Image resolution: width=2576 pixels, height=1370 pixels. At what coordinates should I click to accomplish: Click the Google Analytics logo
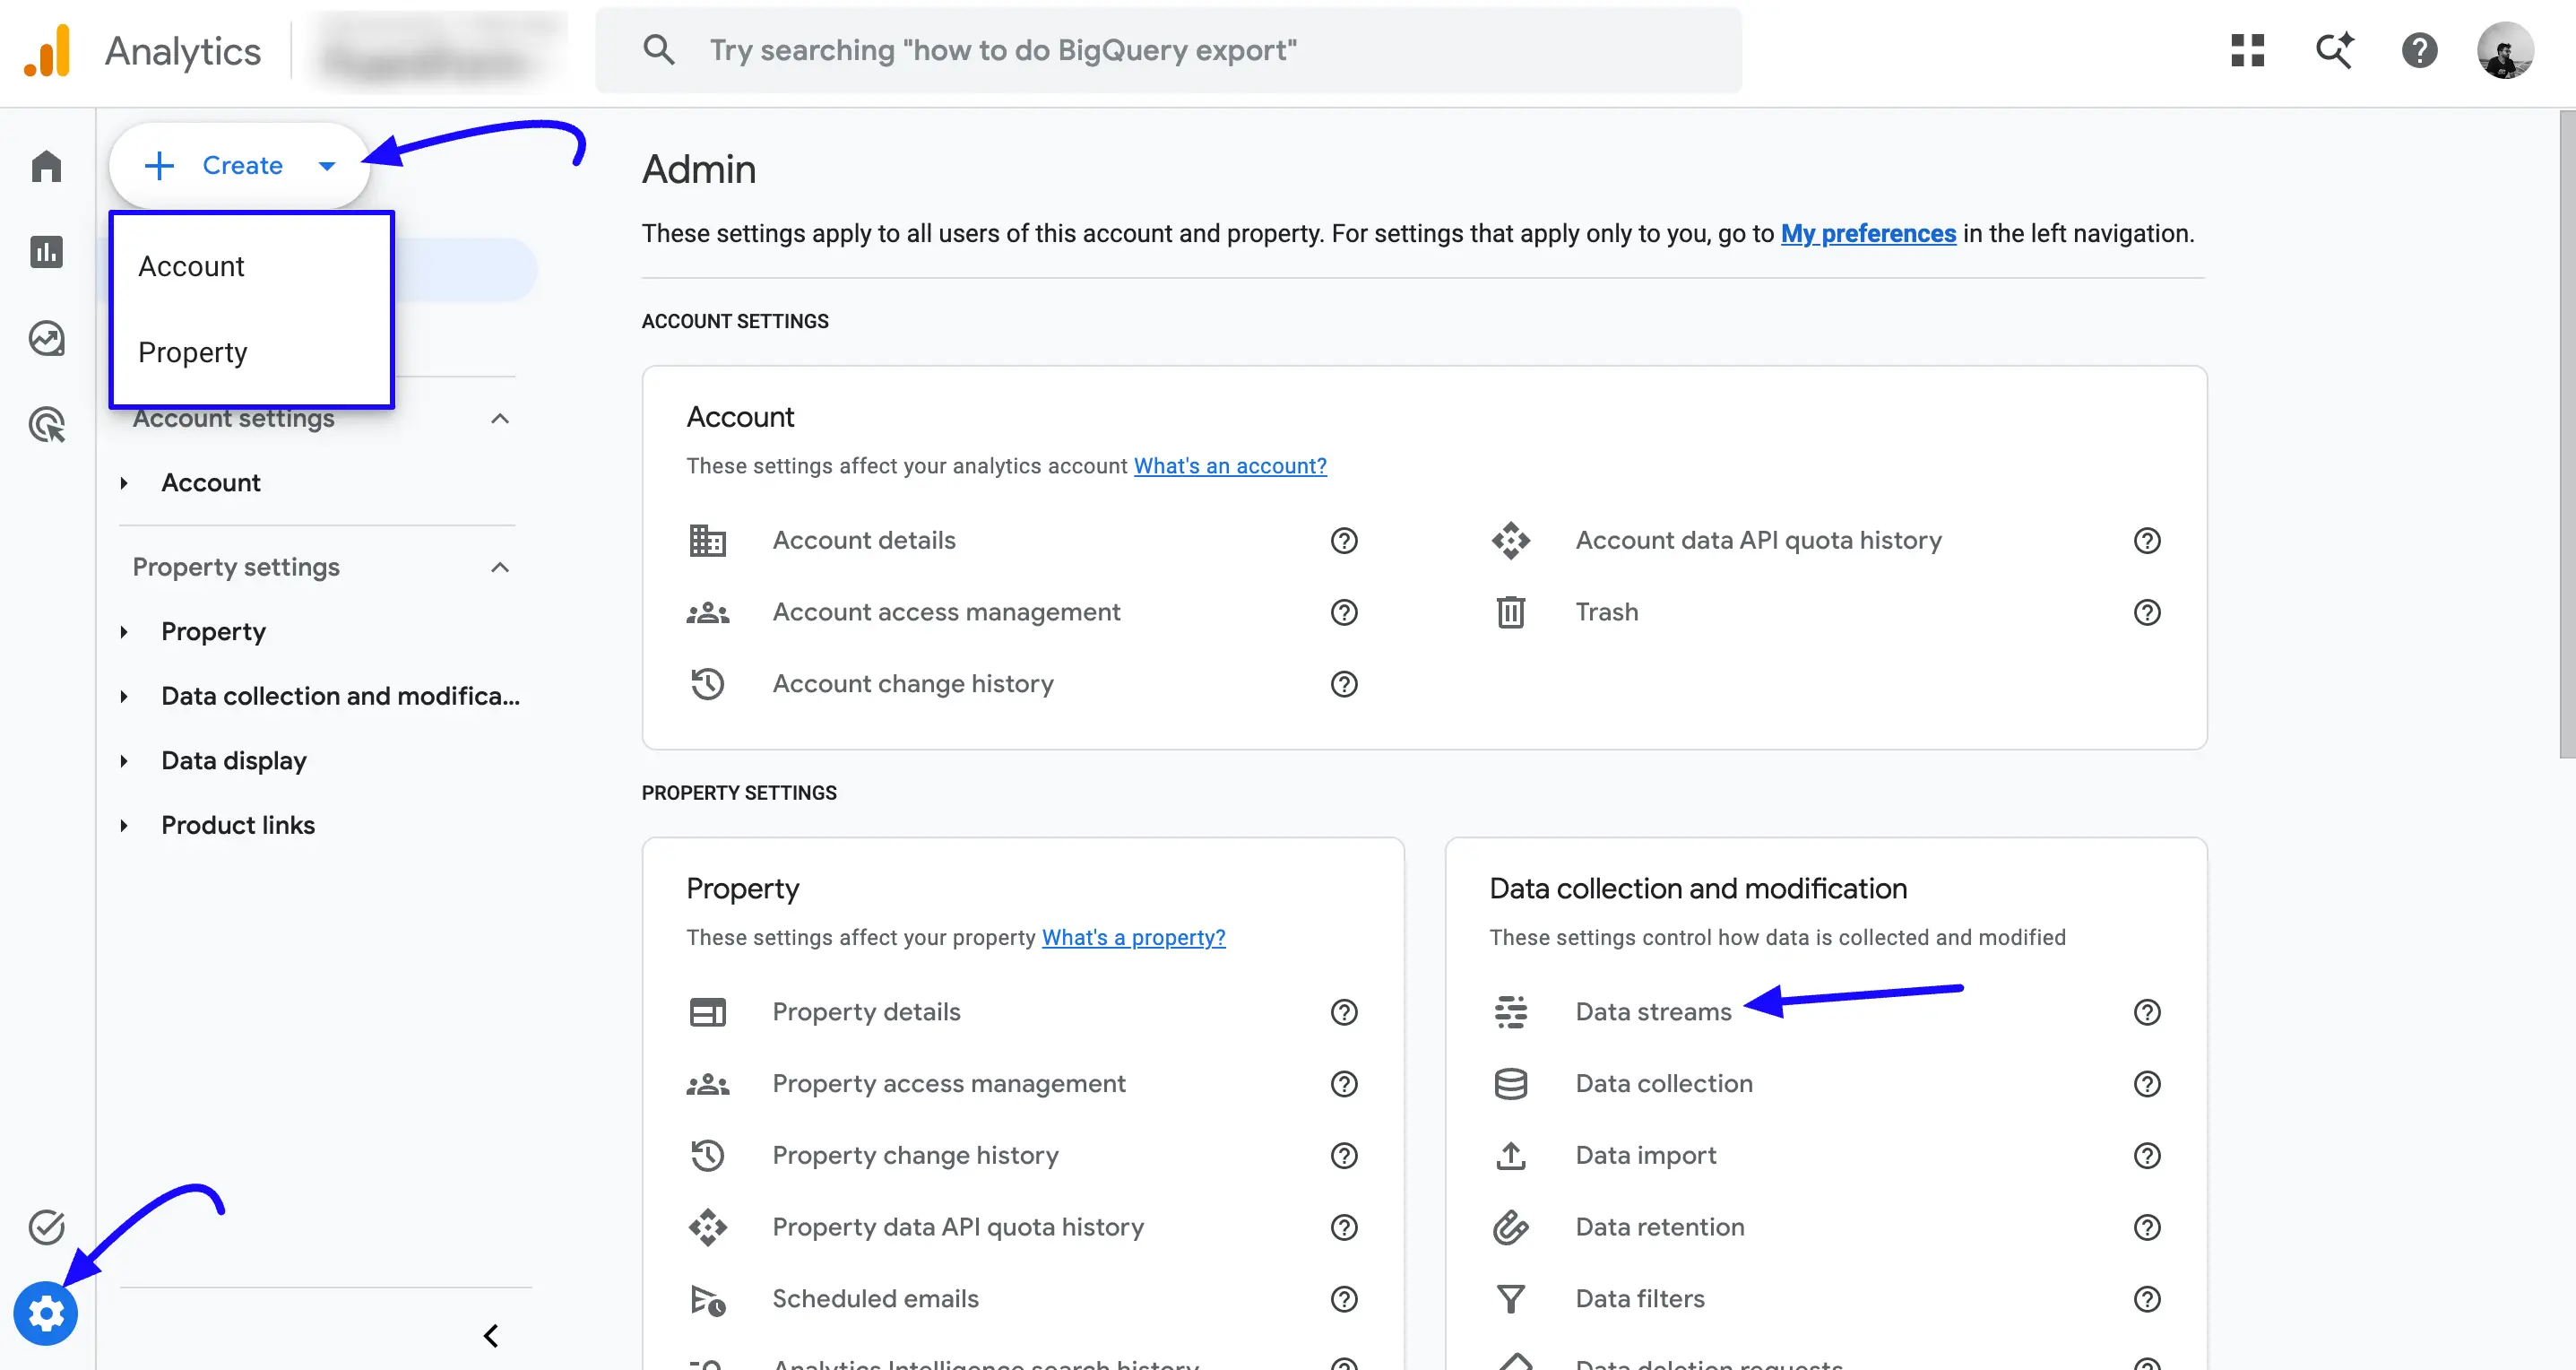47,50
